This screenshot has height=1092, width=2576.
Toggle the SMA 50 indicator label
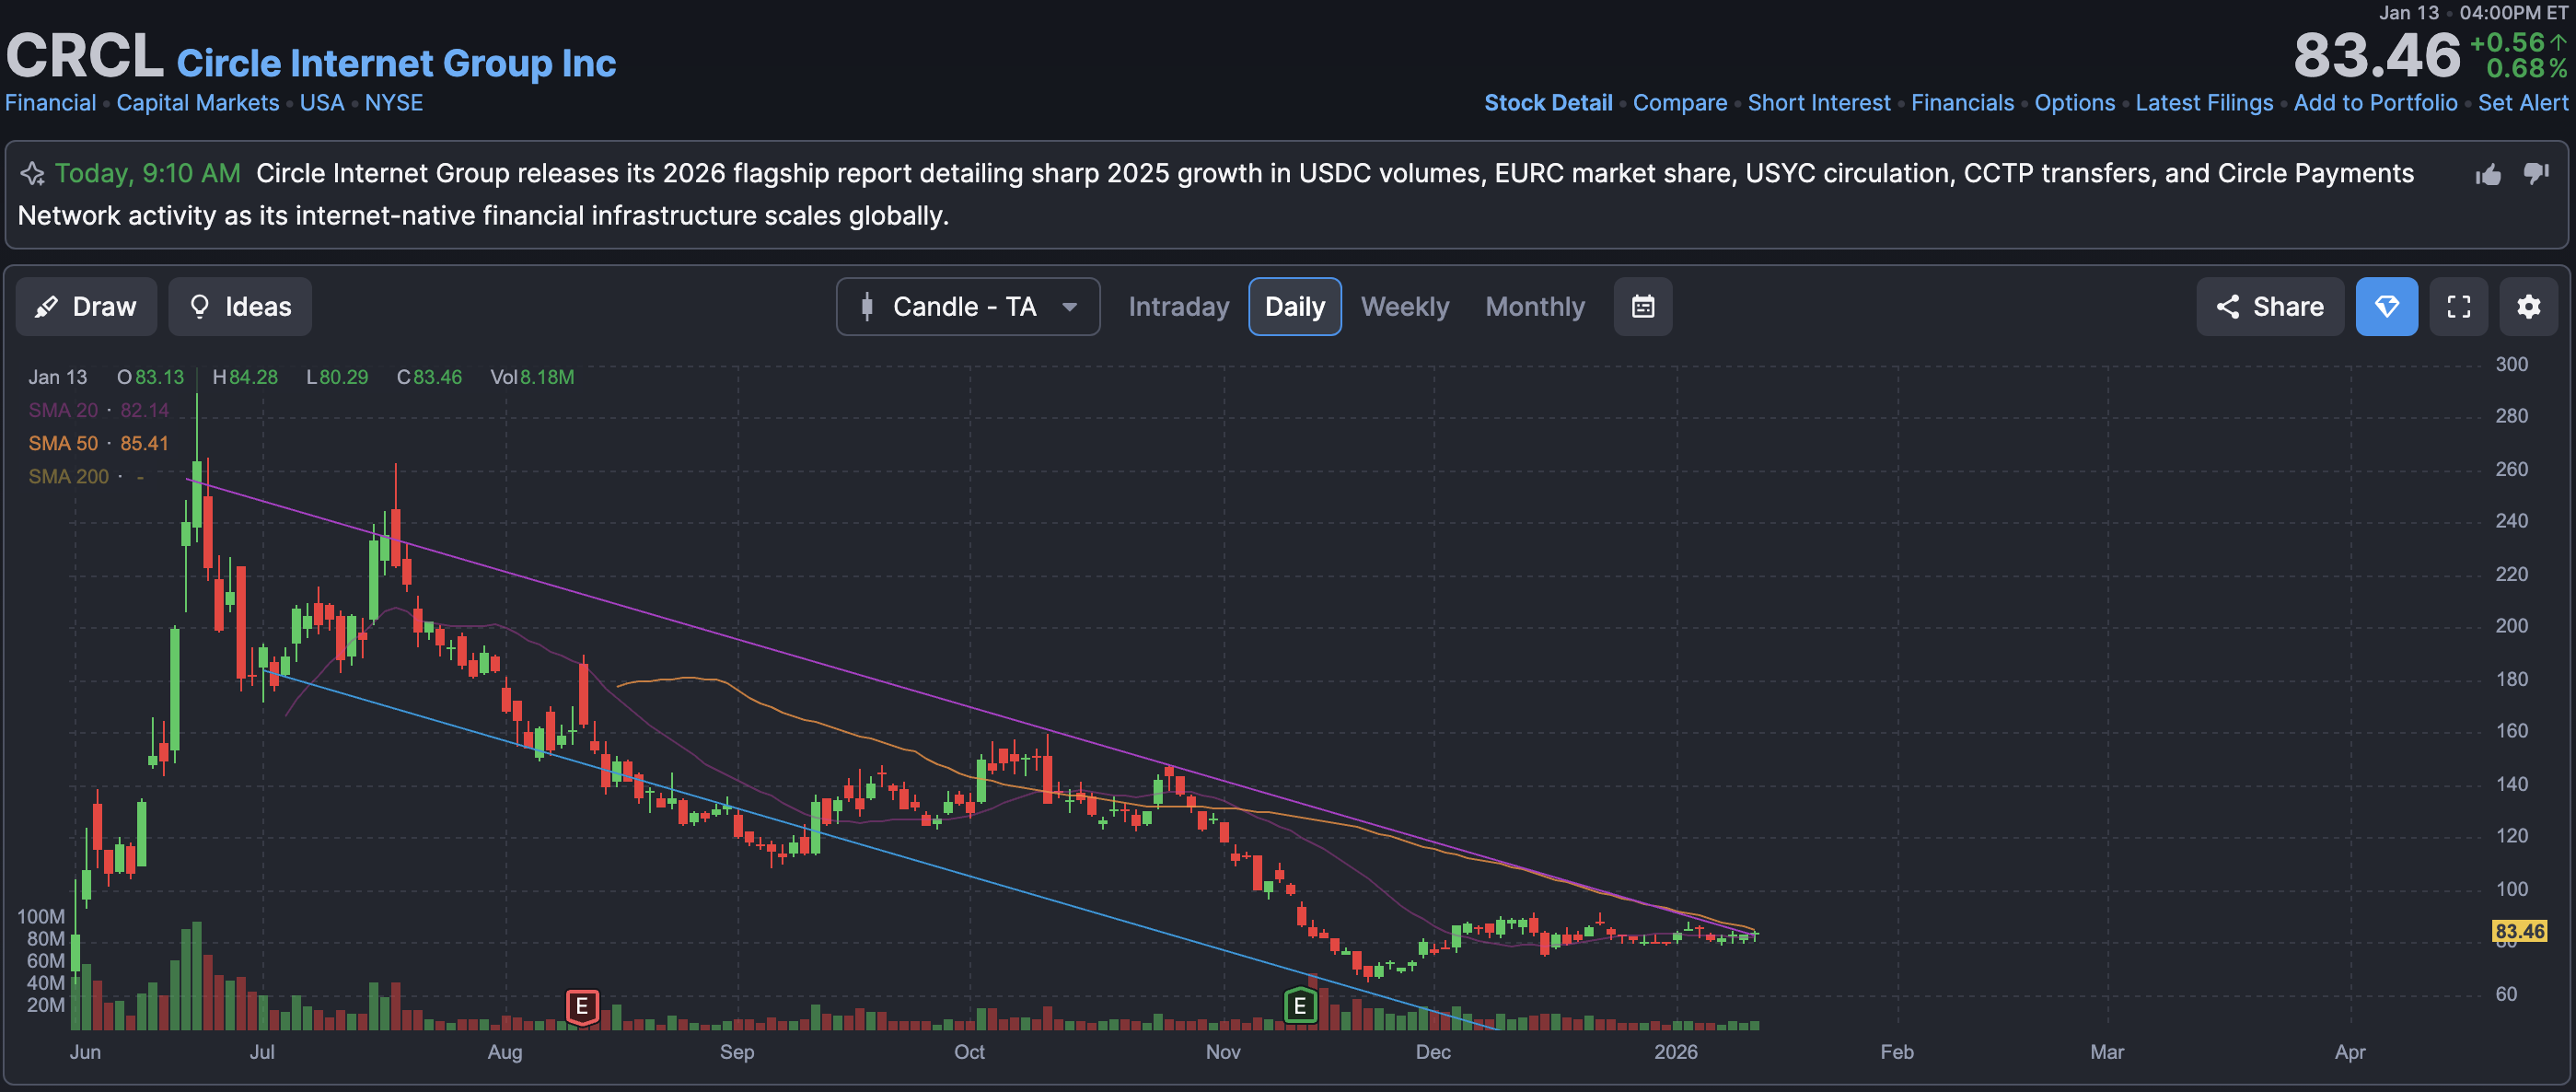[x=63, y=443]
